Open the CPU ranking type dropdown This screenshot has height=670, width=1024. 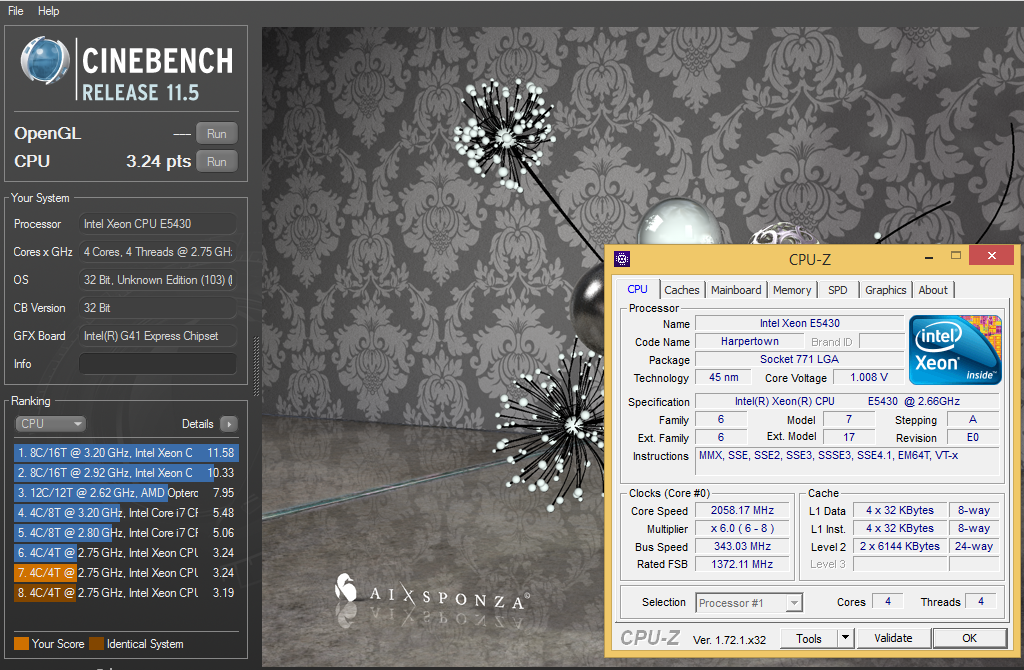pos(50,424)
